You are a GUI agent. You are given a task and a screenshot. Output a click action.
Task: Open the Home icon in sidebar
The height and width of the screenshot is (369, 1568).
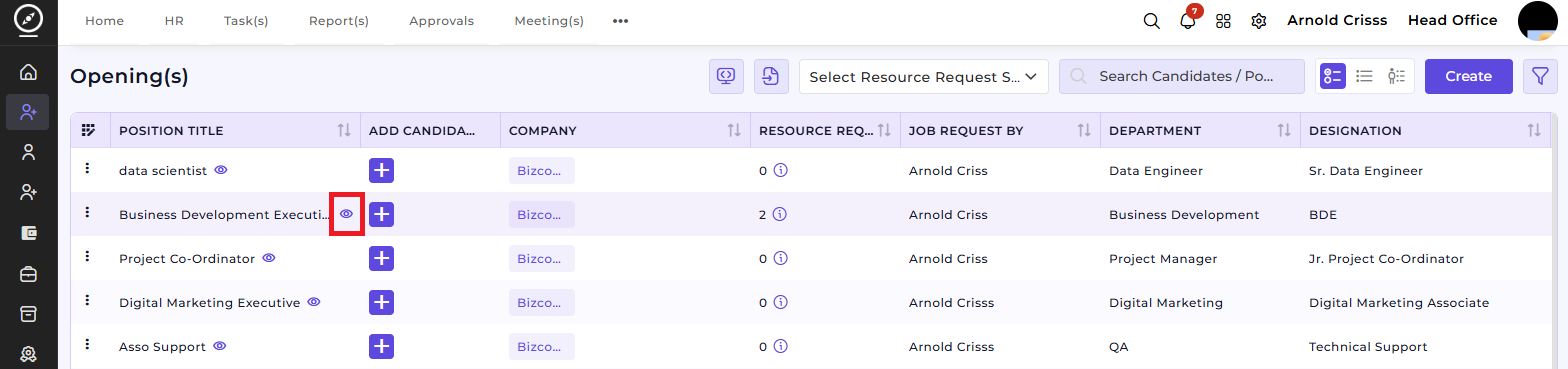pos(28,72)
